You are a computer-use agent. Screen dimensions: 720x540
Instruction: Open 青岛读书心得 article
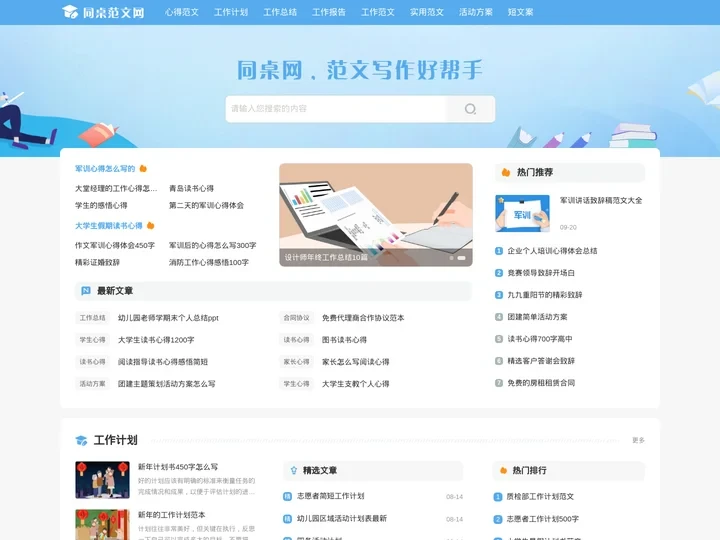(x=191, y=188)
